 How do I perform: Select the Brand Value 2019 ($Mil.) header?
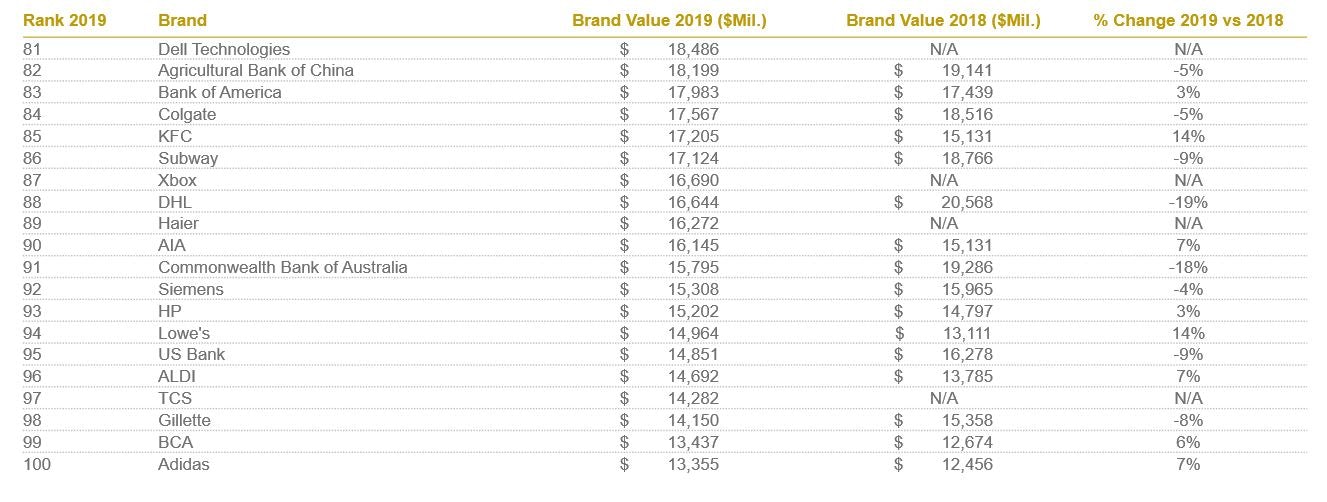[x=669, y=20]
